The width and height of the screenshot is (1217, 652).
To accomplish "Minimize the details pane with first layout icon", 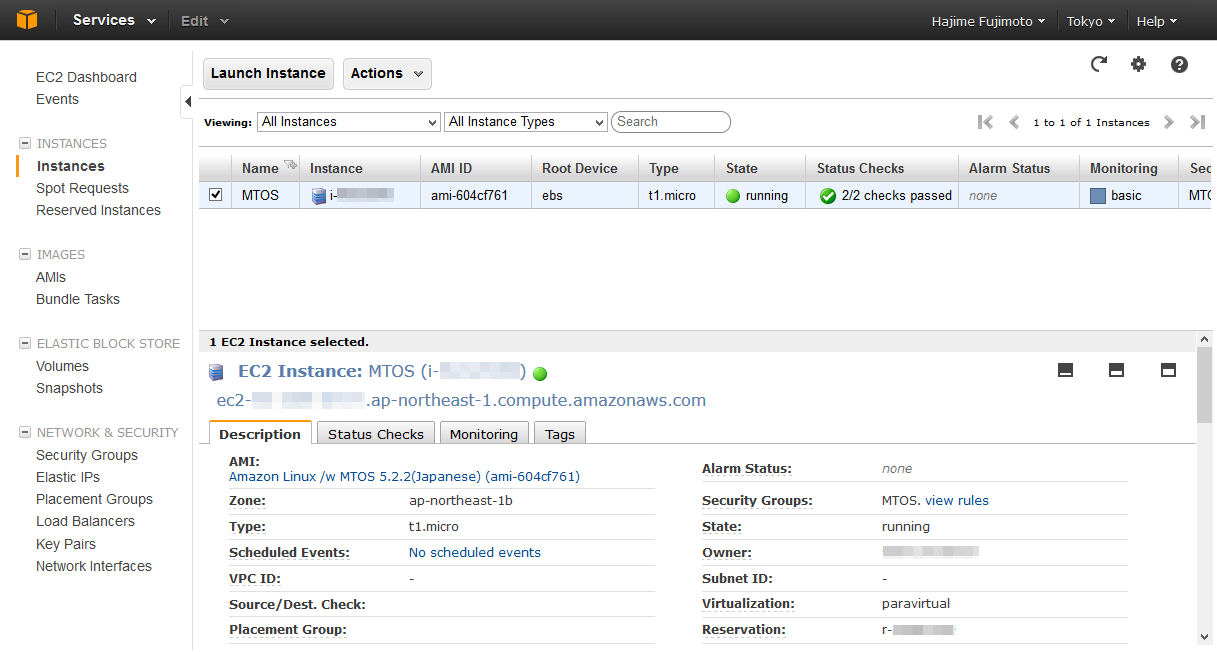I will pos(1066,370).
